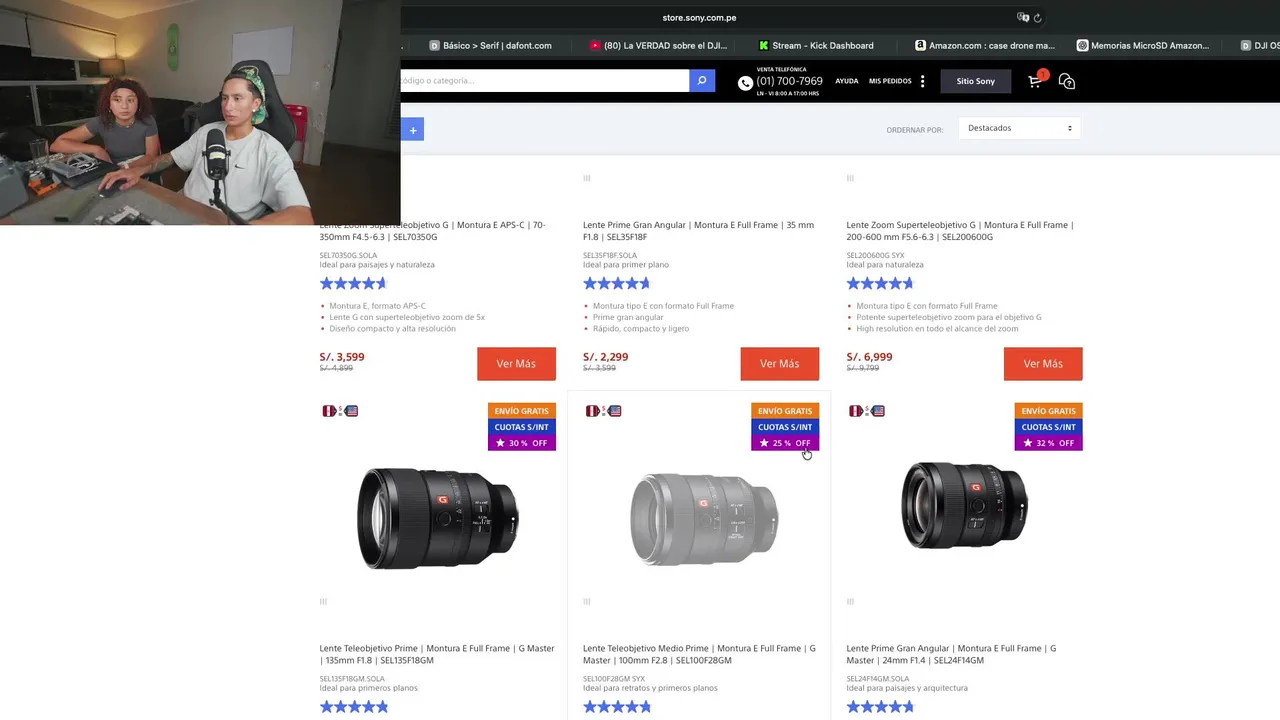Click the blue search magnifier button

(702, 81)
